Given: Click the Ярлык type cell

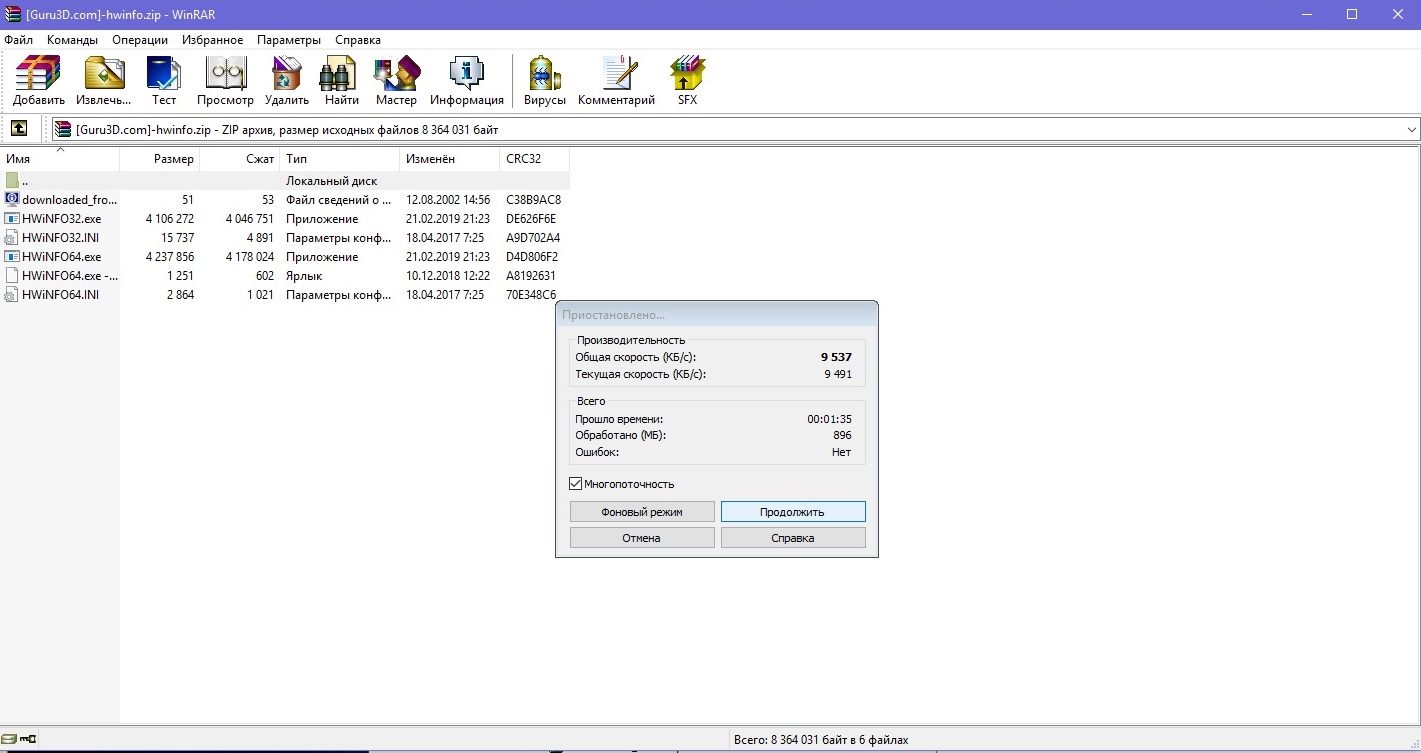Looking at the screenshot, I should coord(304,276).
